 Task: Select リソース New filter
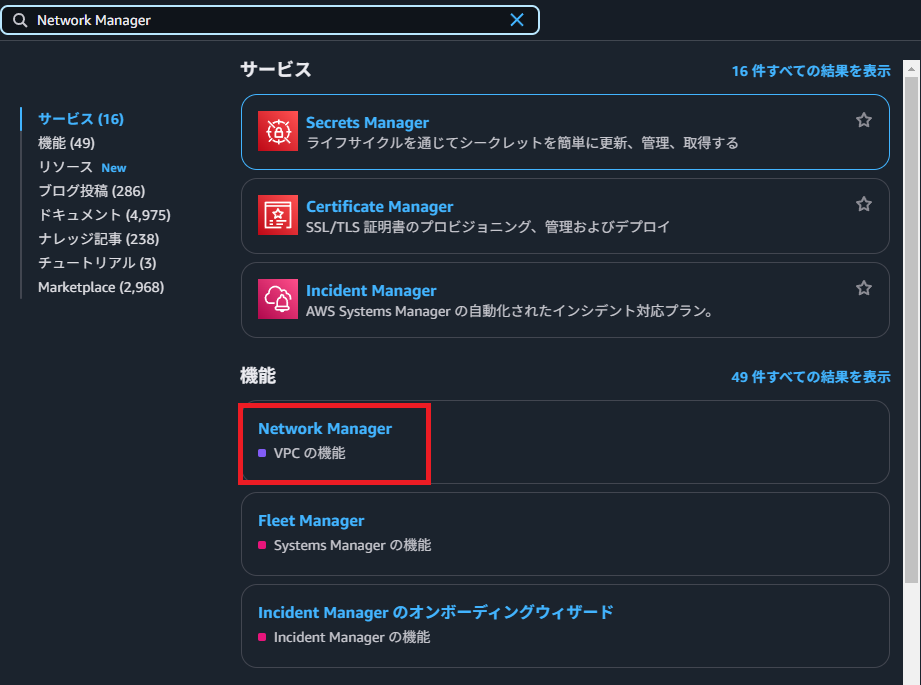[x=82, y=167]
